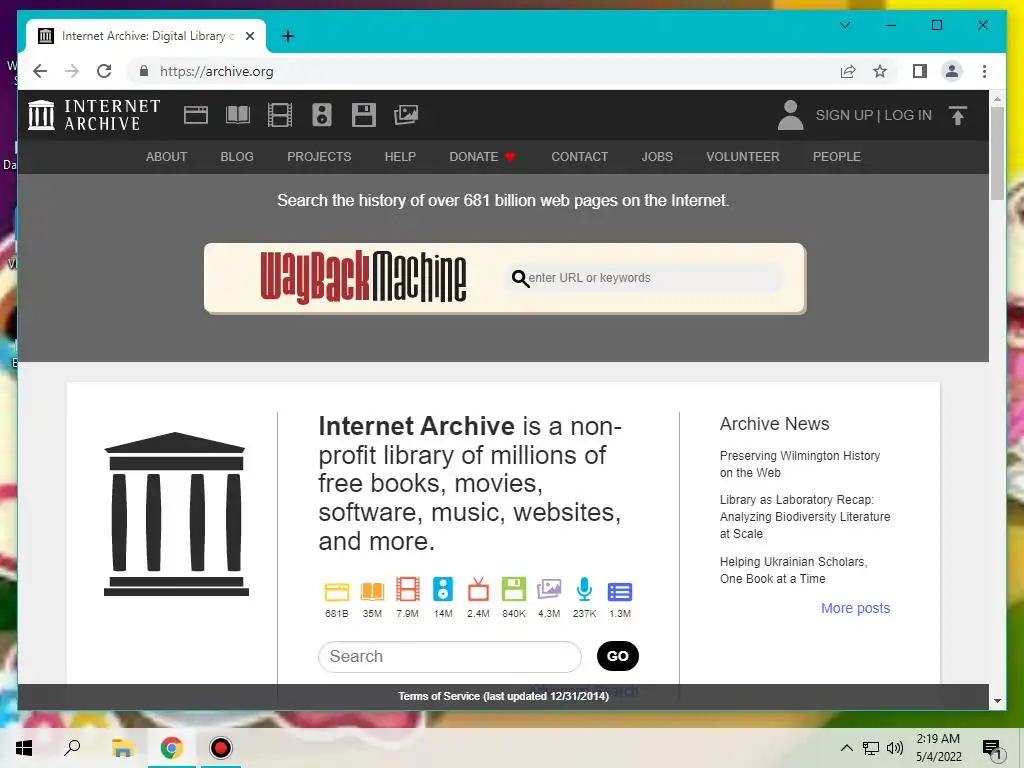This screenshot has width=1024, height=768.
Task: Open the Web icon in Archive top bar
Action: coord(195,115)
